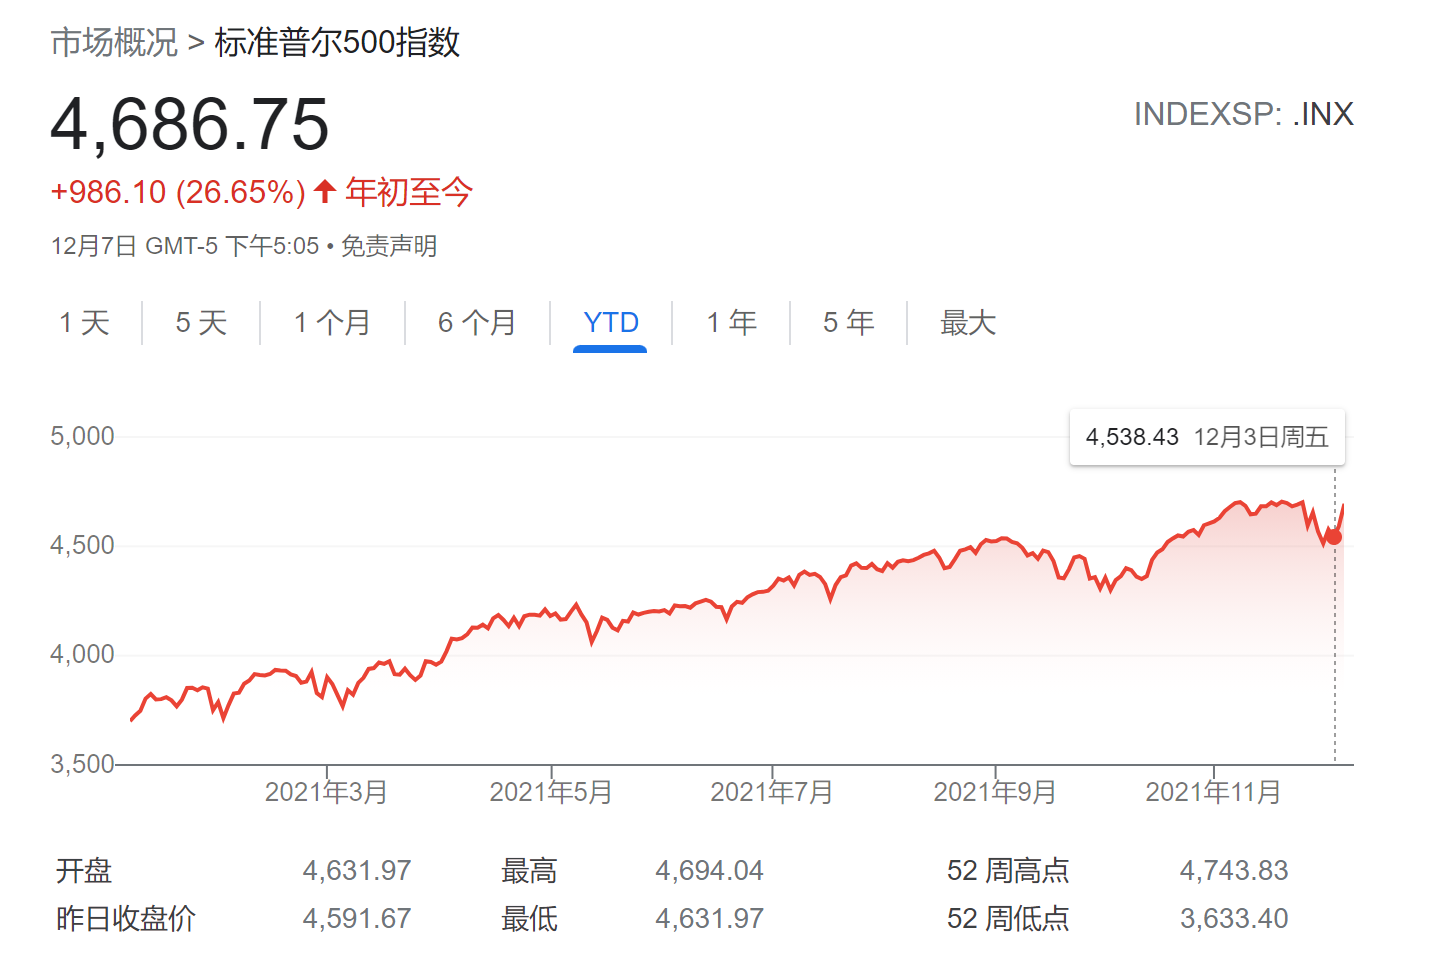The height and width of the screenshot is (964, 1435).
Task: Click the current index value 4,686.75
Action: [190, 125]
